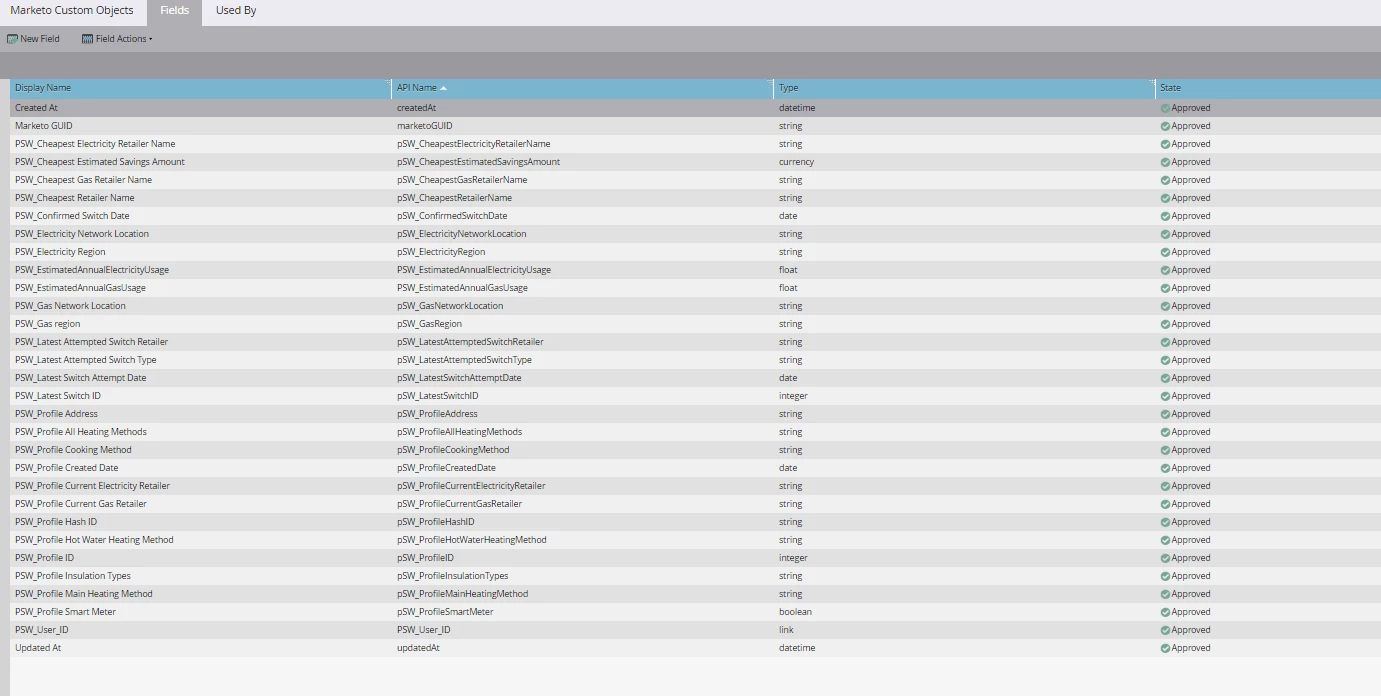Screen dimensions: 1381x696
Task: Click API name pSW_ProfileSmartMeter
Action: [x=445, y=612]
